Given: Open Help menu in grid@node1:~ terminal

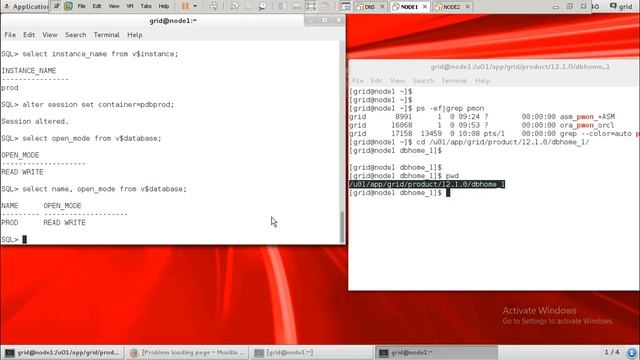Looking at the screenshot, I should pos(135,35).
